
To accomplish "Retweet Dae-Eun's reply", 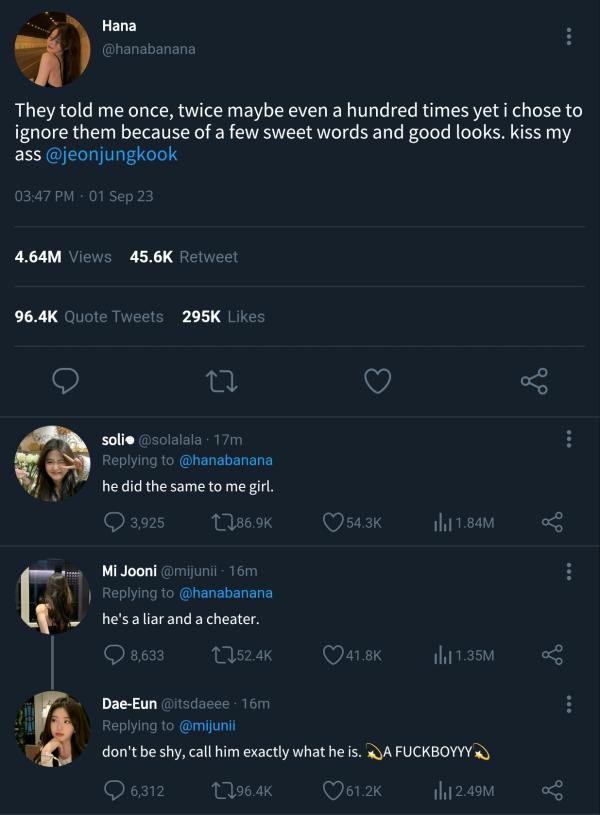I will click(x=223, y=790).
